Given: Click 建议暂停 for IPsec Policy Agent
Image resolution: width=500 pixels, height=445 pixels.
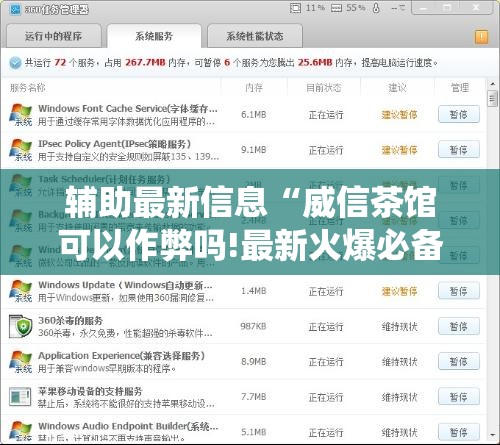Looking at the screenshot, I should (x=399, y=150).
